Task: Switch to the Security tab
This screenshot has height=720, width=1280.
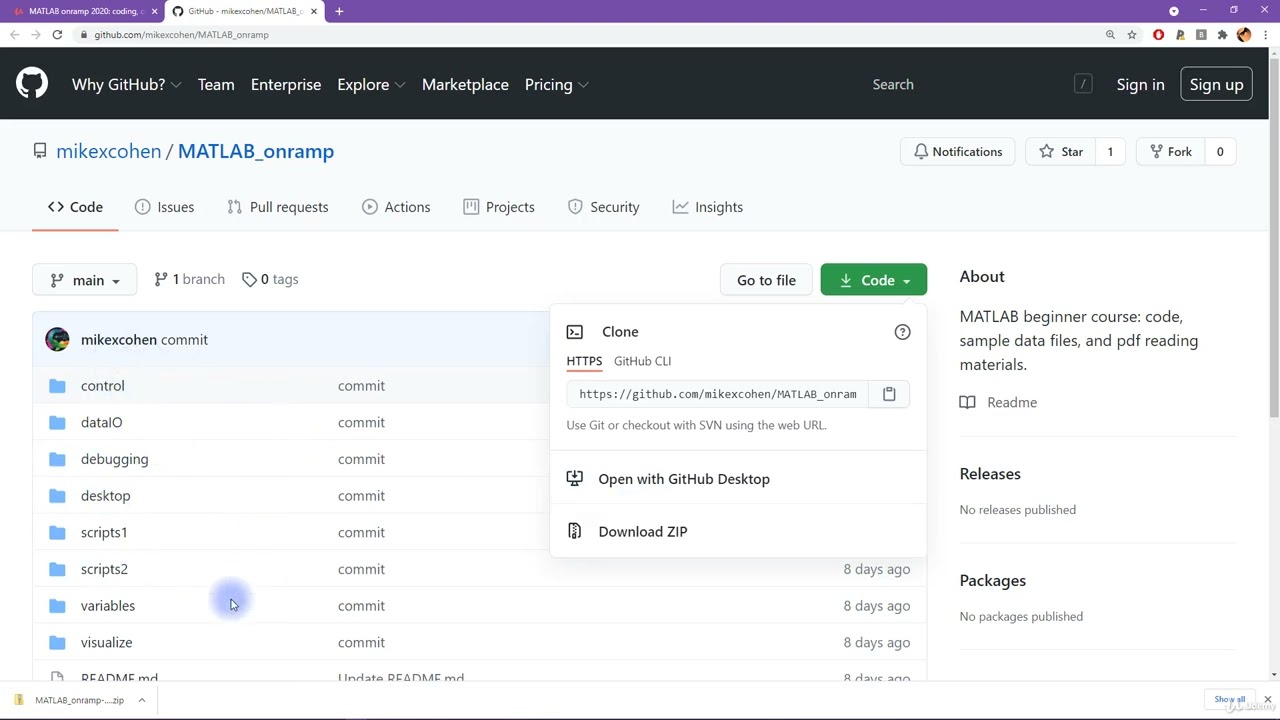Action: pyautogui.click(x=603, y=207)
